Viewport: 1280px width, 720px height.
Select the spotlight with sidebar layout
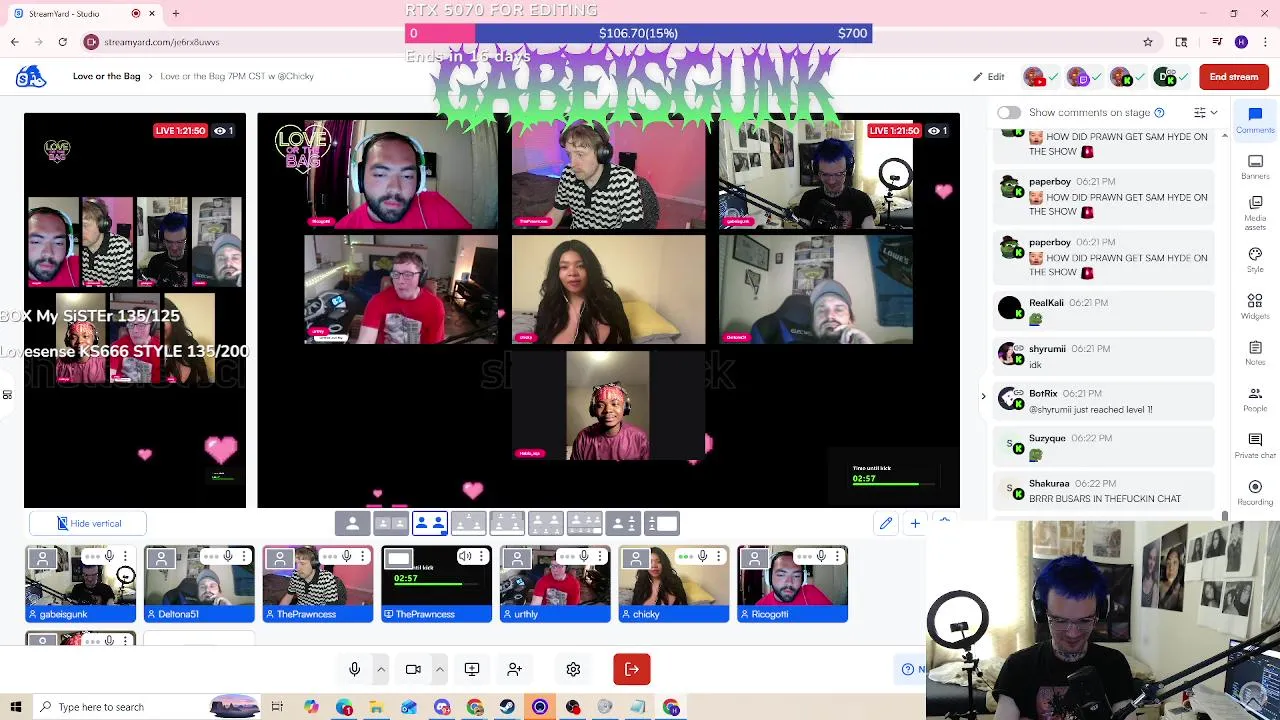pos(624,523)
